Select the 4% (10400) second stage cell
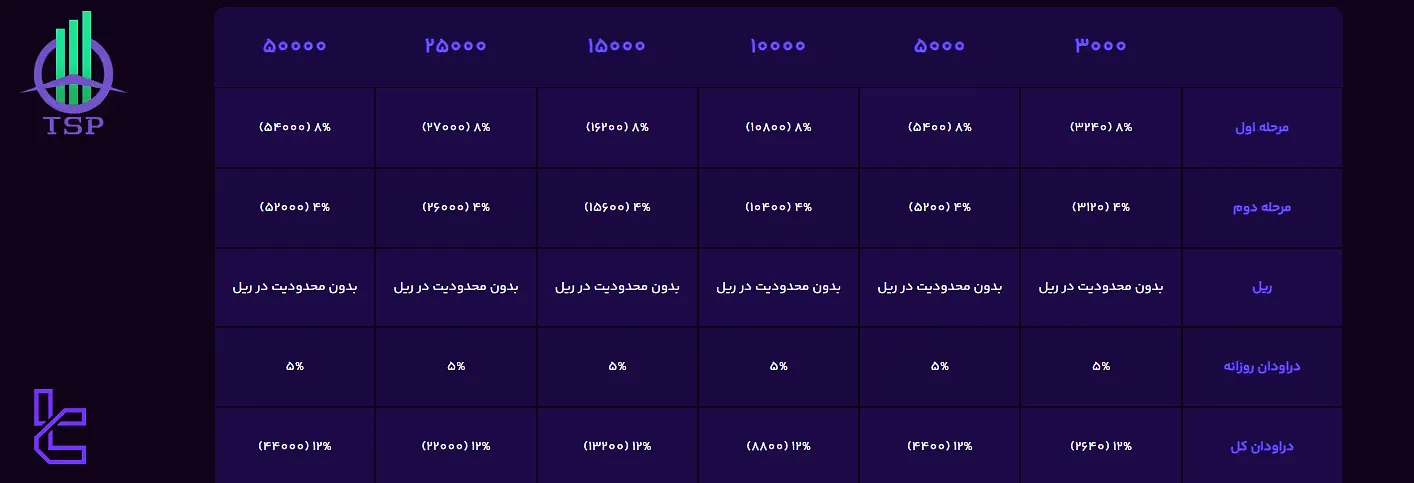 tap(778, 207)
